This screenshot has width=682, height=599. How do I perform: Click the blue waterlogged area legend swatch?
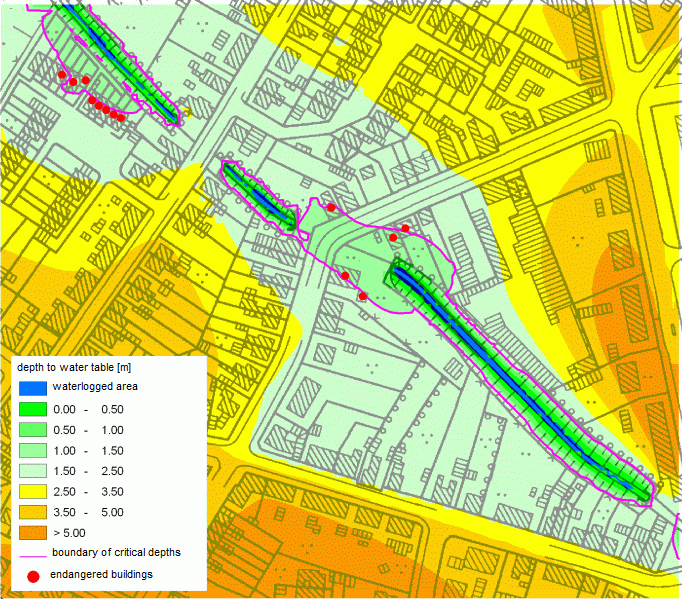click(33, 388)
